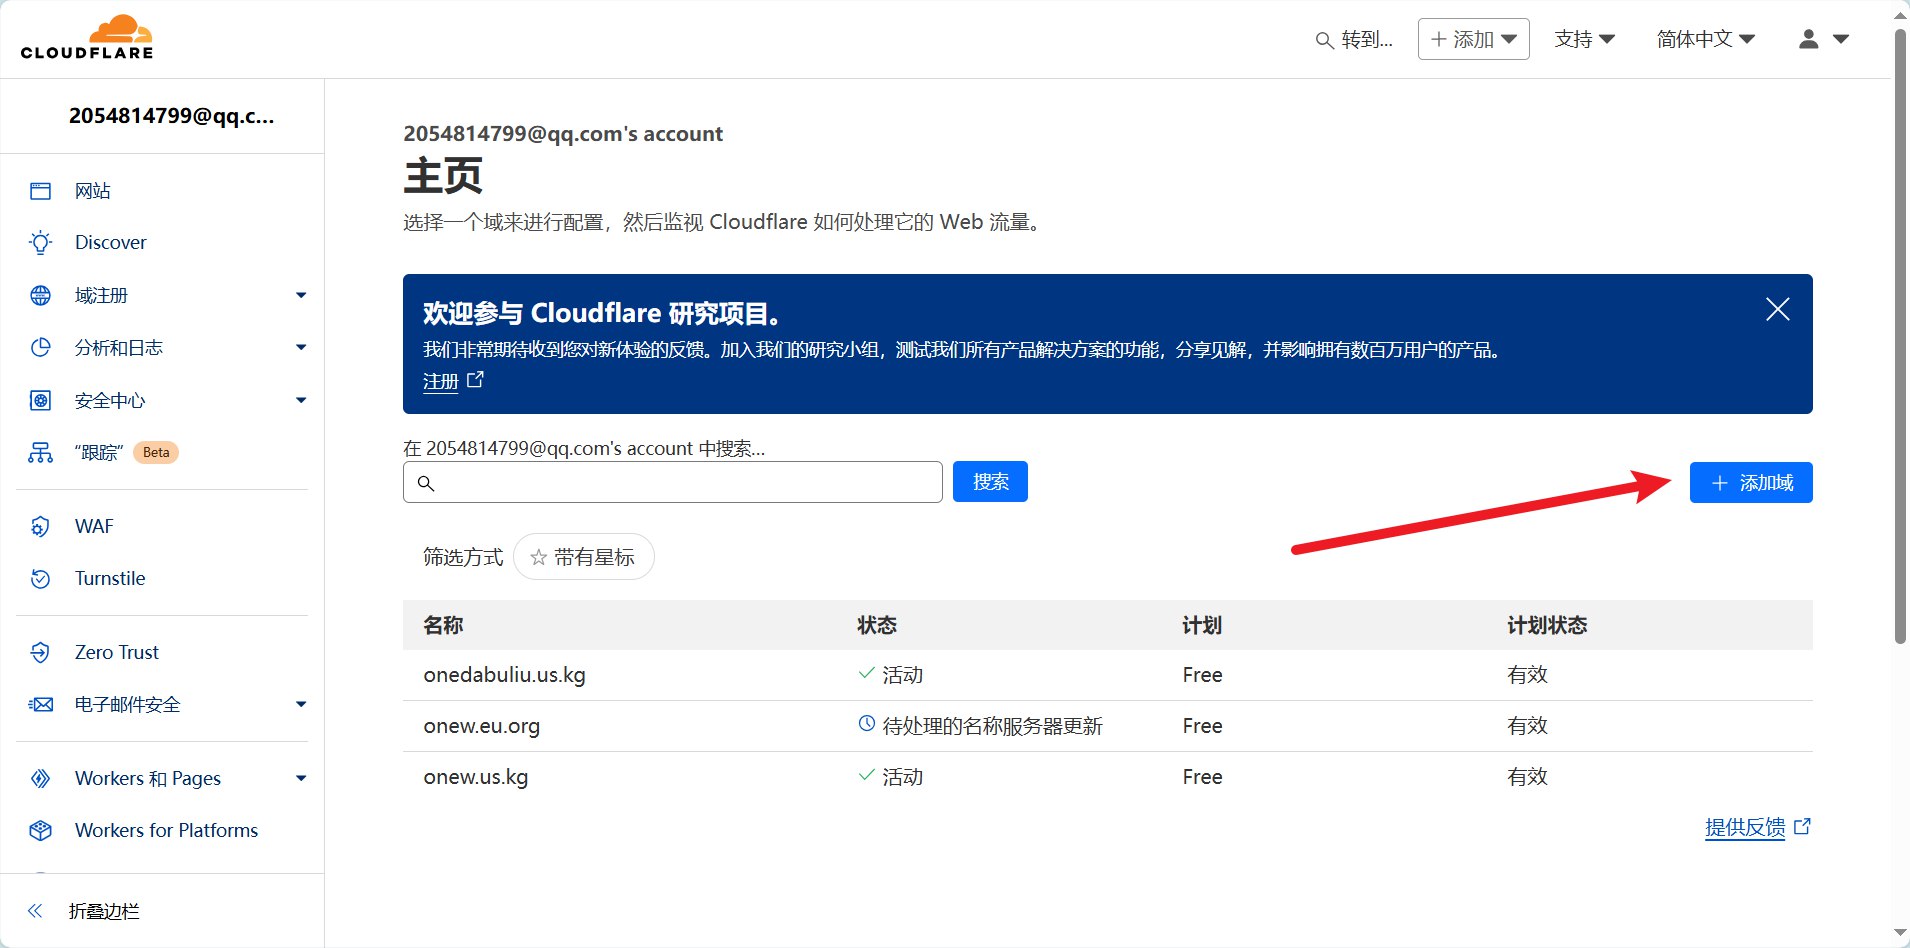Focus the account search input field

click(x=672, y=482)
